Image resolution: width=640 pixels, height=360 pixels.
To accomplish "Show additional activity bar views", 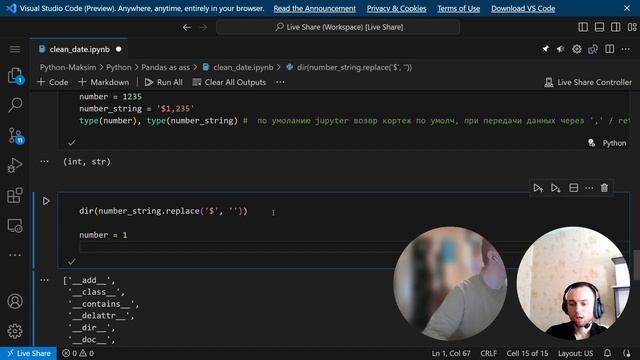I will (x=15, y=255).
